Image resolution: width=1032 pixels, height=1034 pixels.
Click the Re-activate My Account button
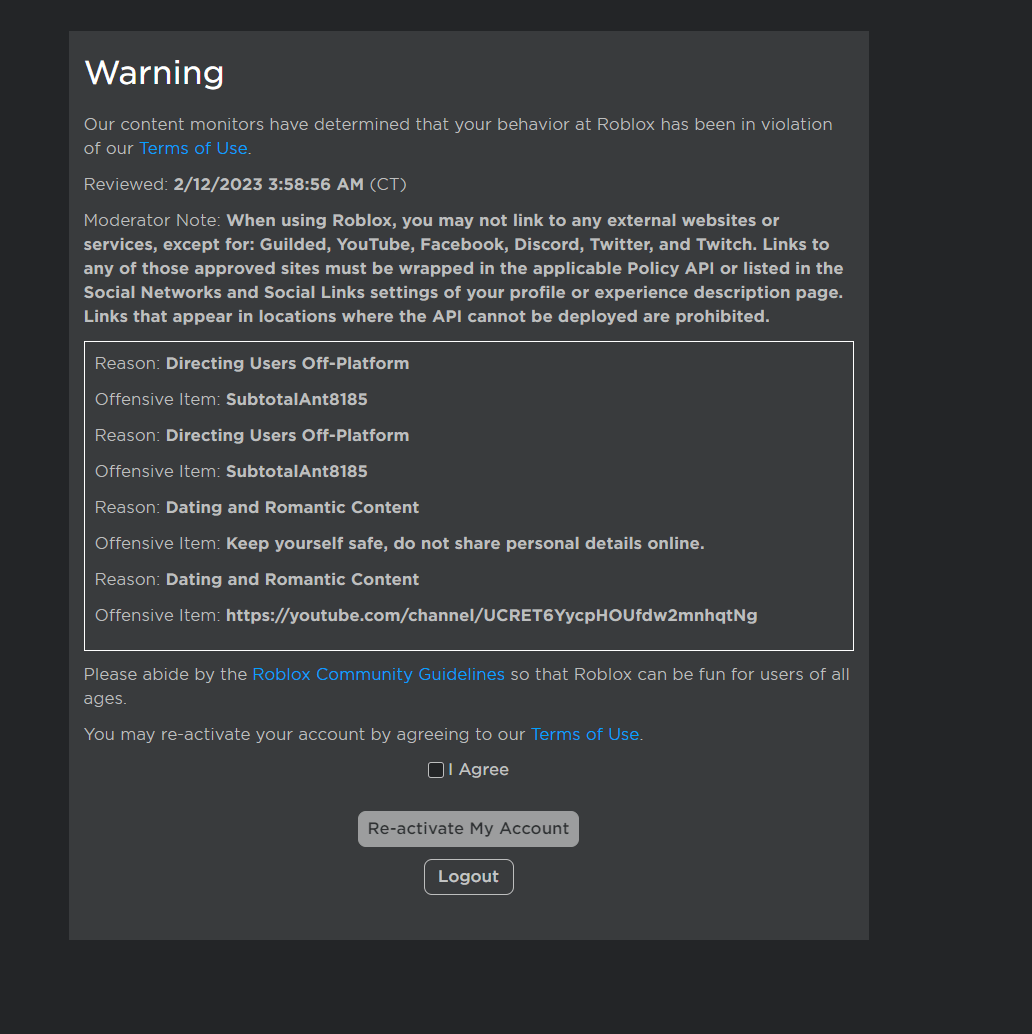click(468, 828)
